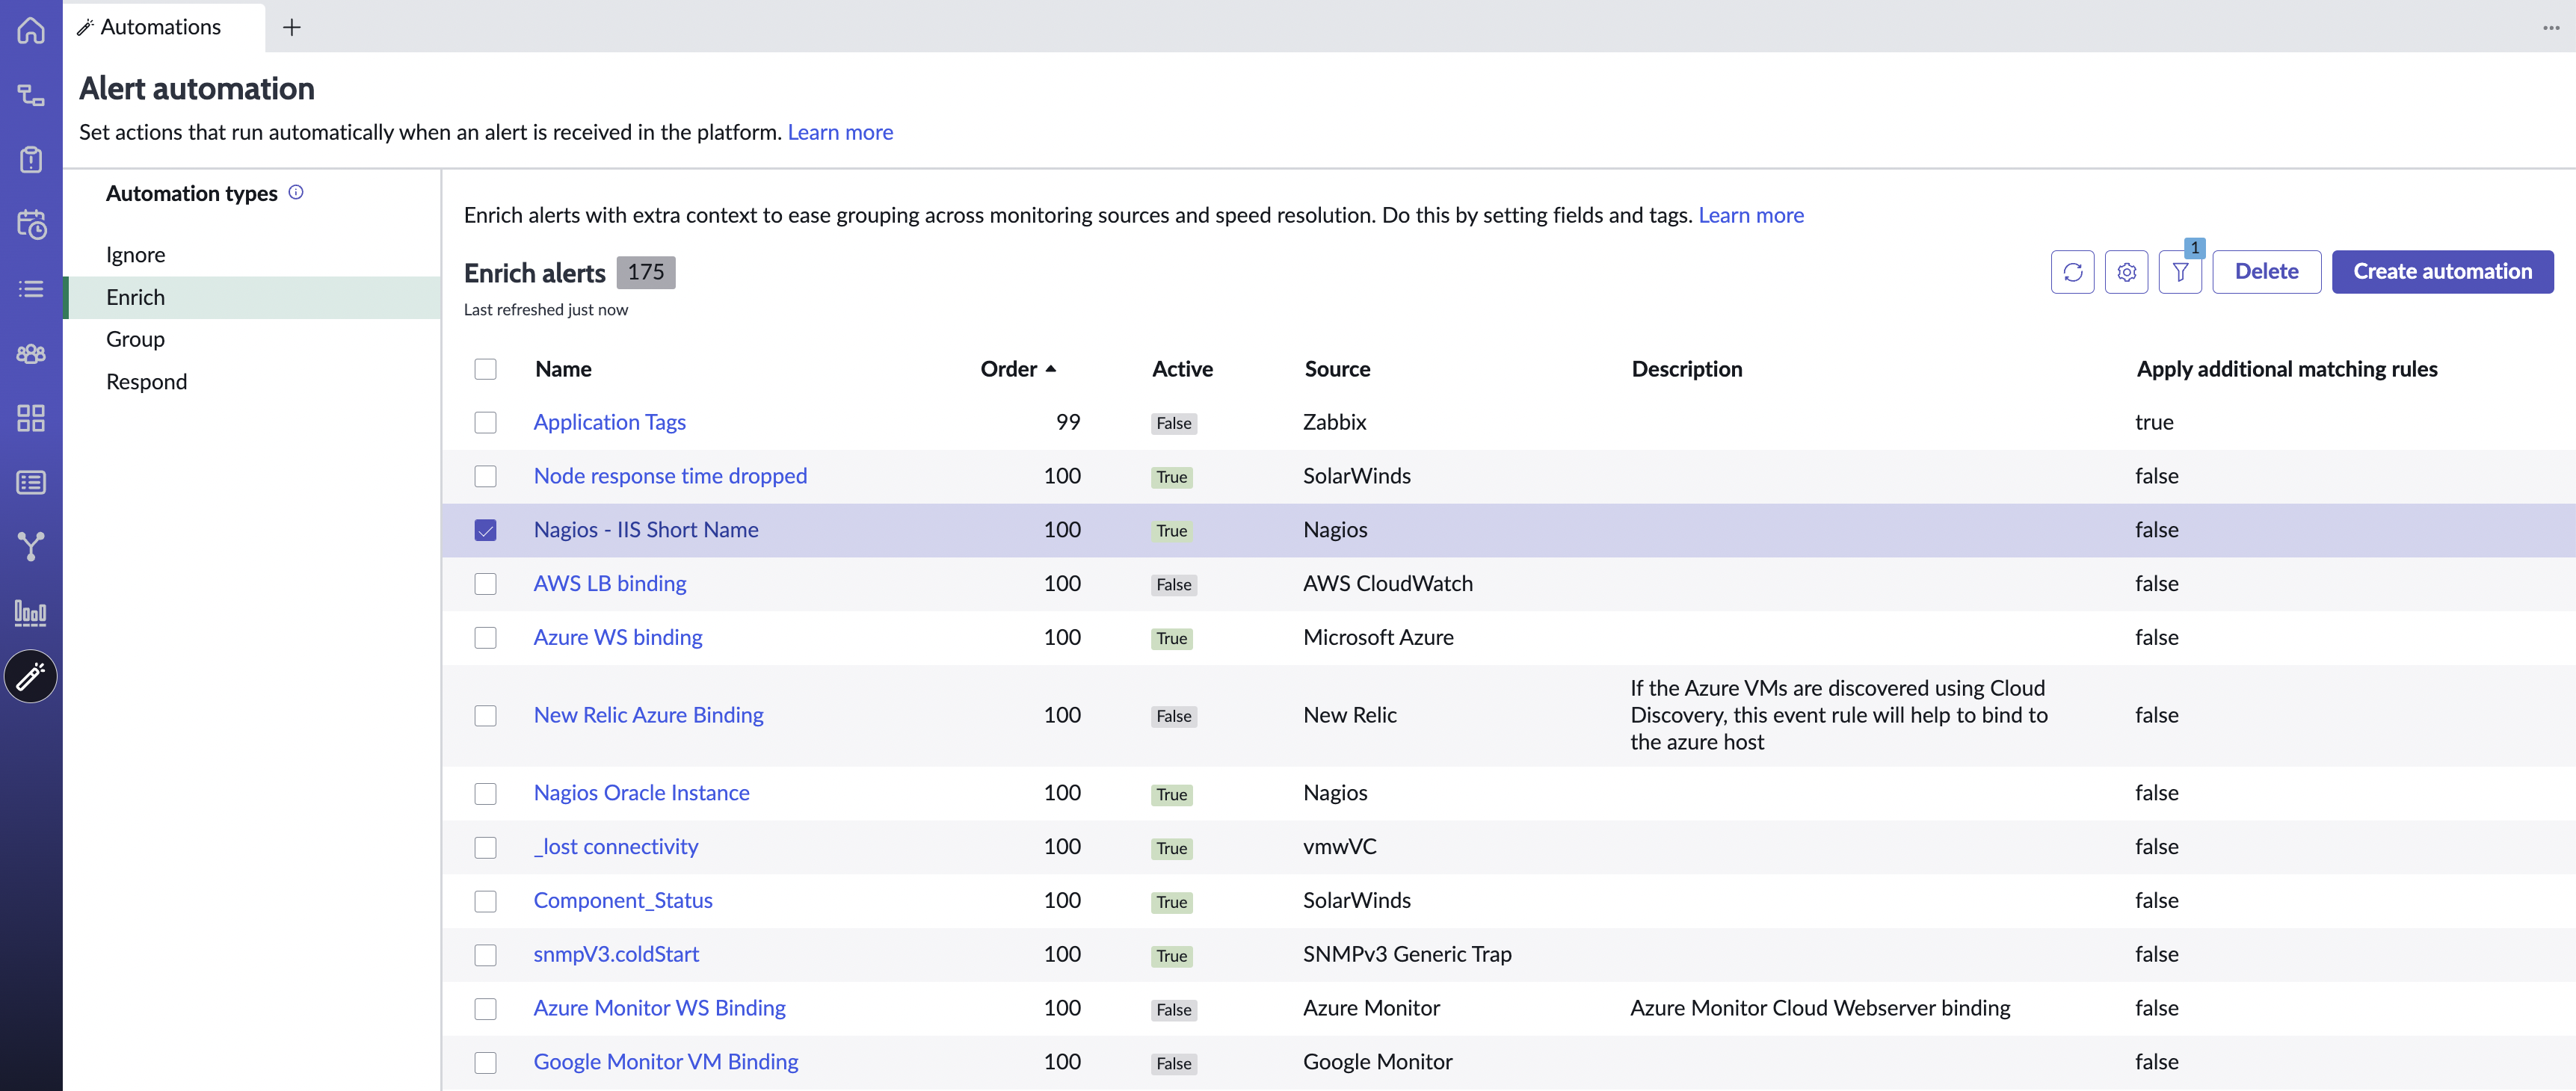This screenshot has width=2576, height=1091.
Task: Click the Home icon in sidebar
Action: tap(31, 31)
